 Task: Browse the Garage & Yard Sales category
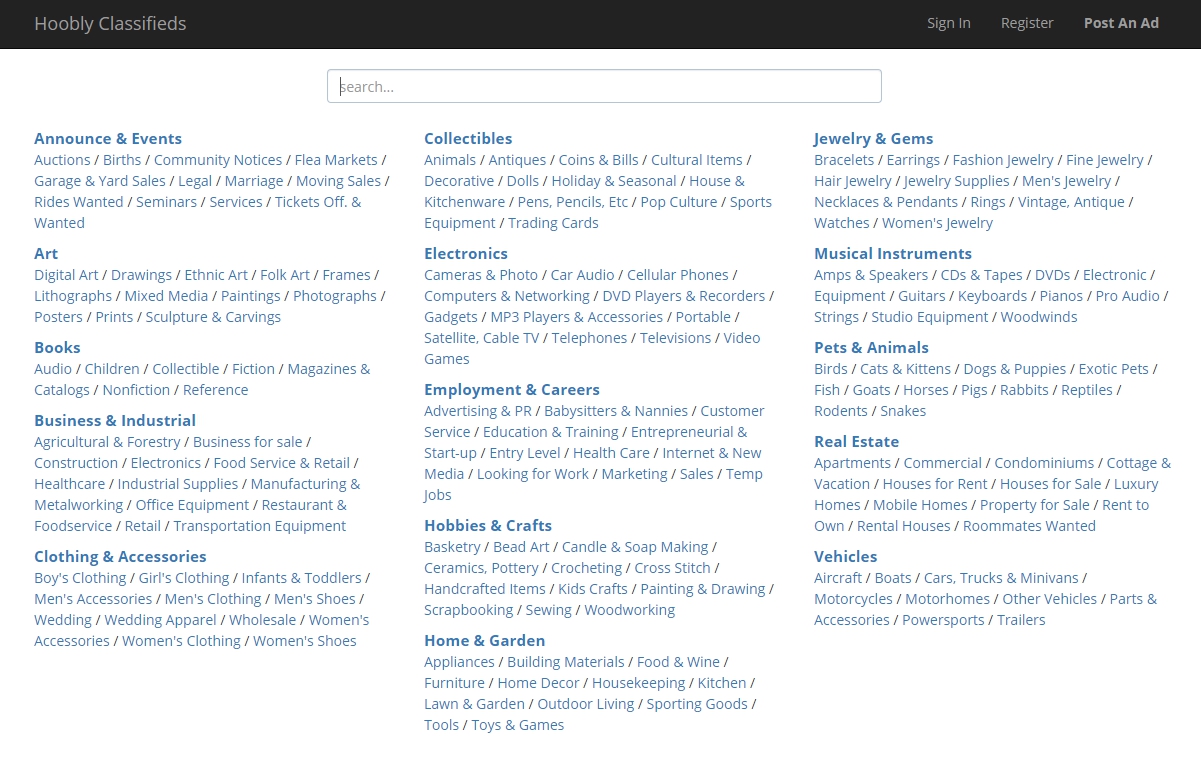pyautogui.click(x=100, y=181)
